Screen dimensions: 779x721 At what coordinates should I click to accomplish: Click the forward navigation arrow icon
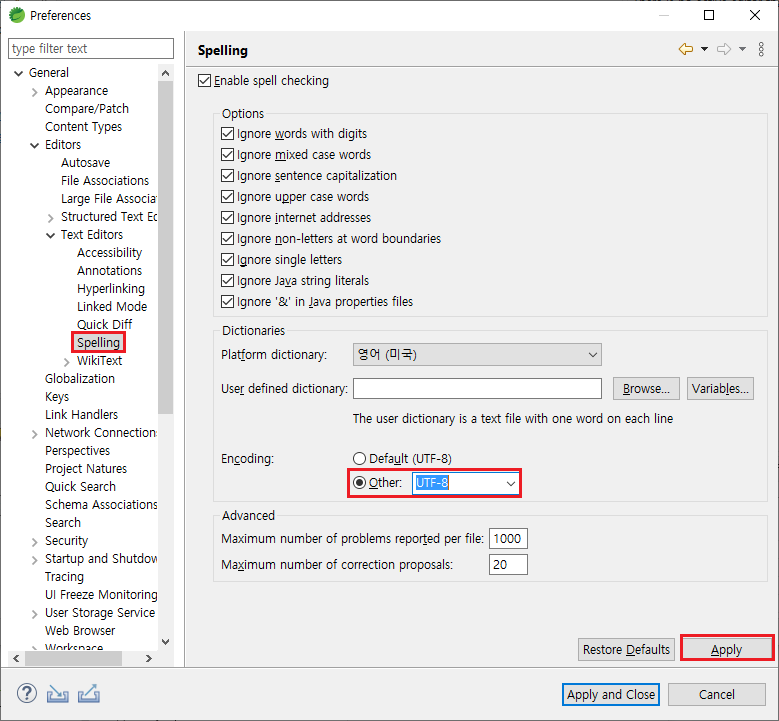point(724,49)
